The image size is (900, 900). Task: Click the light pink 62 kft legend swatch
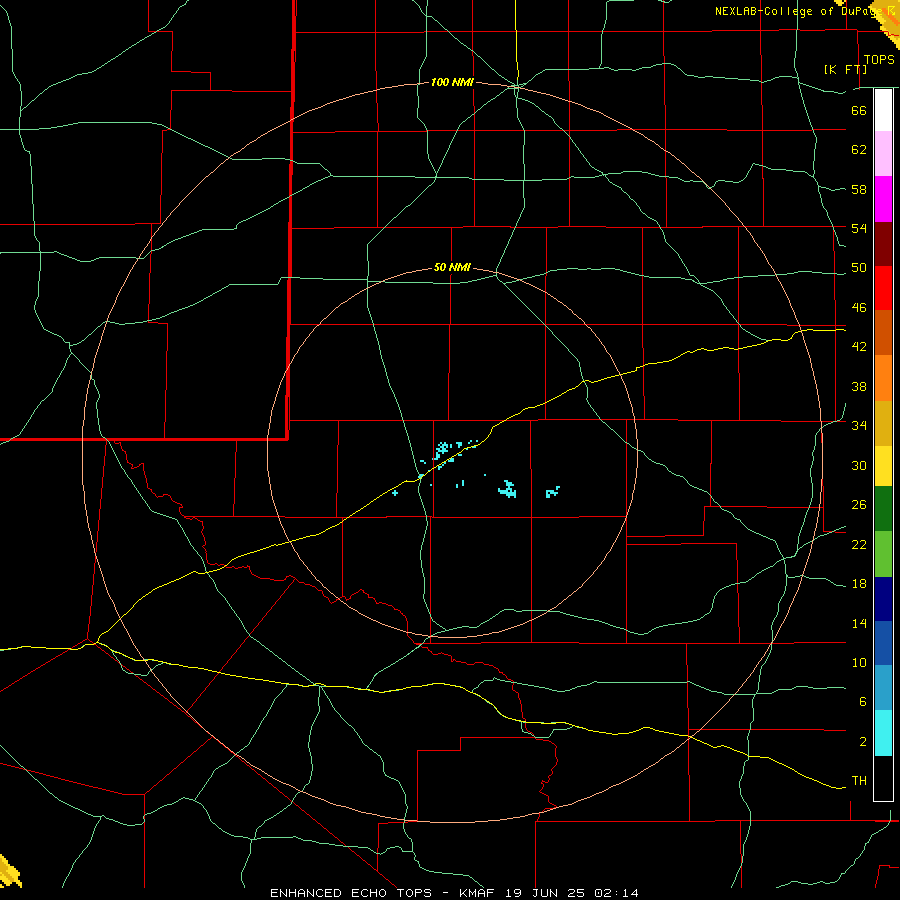point(883,153)
